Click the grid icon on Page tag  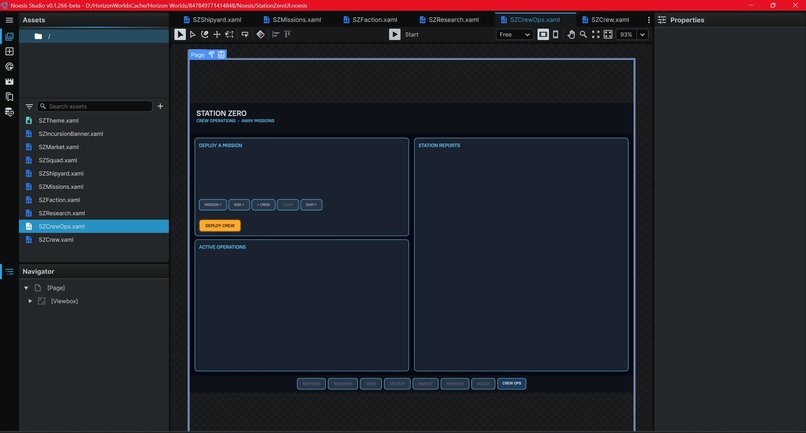coord(221,55)
